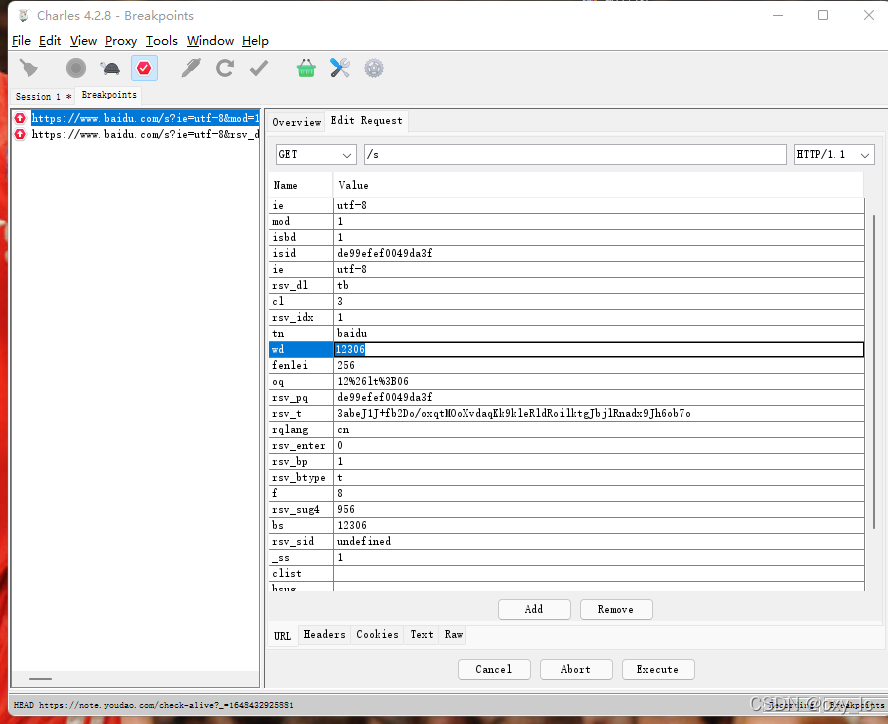This screenshot has width=888, height=724.
Task: Open the Tools menu
Action: [161, 41]
